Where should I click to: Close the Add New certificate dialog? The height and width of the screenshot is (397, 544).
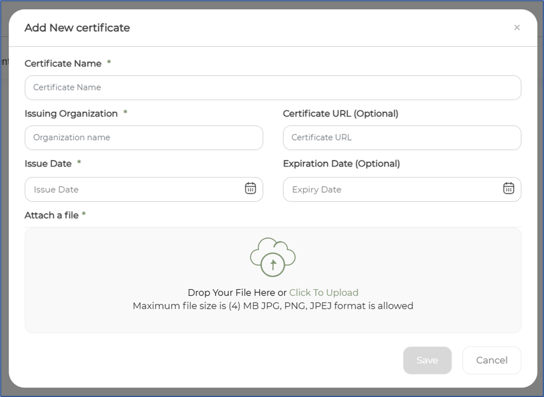pyautogui.click(x=517, y=27)
